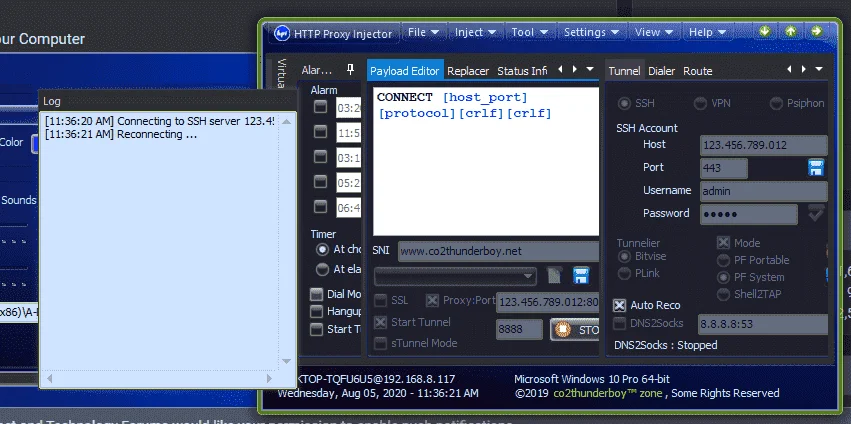Select PF System mode radio
The height and width of the screenshot is (424, 851).
click(x=723, y=277)
